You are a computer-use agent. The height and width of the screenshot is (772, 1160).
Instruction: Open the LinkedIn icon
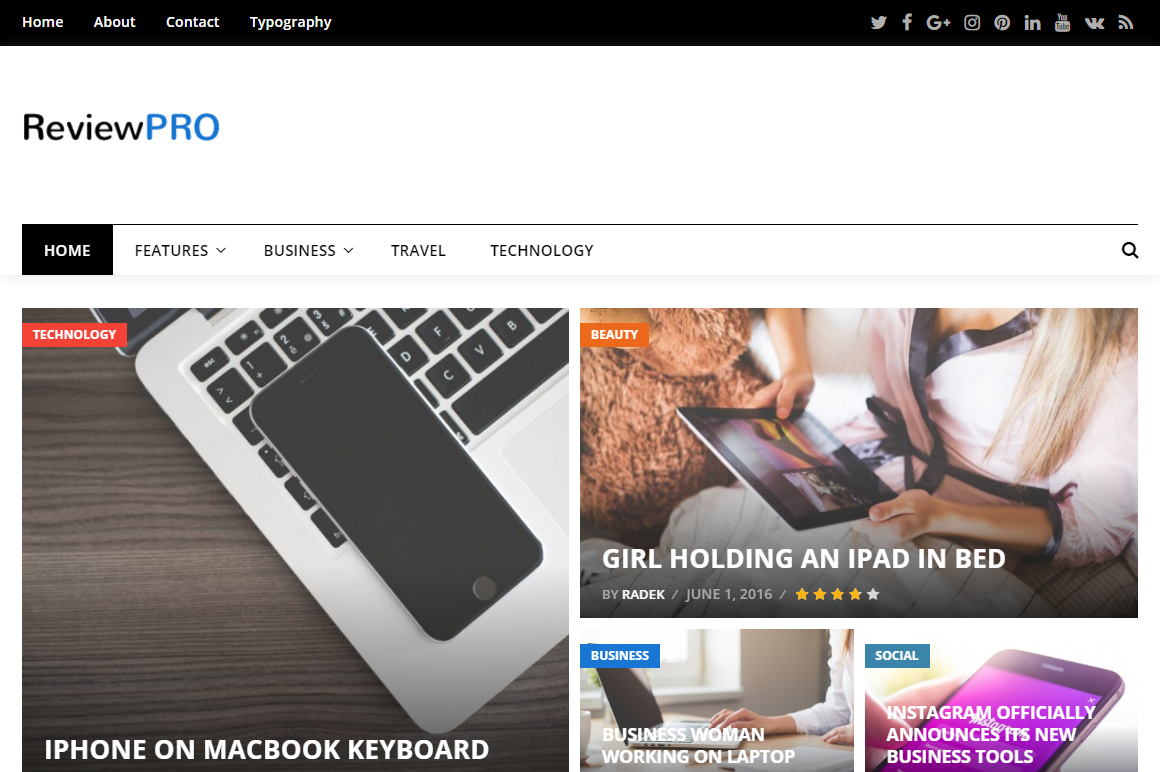(x=1032, y=22)
